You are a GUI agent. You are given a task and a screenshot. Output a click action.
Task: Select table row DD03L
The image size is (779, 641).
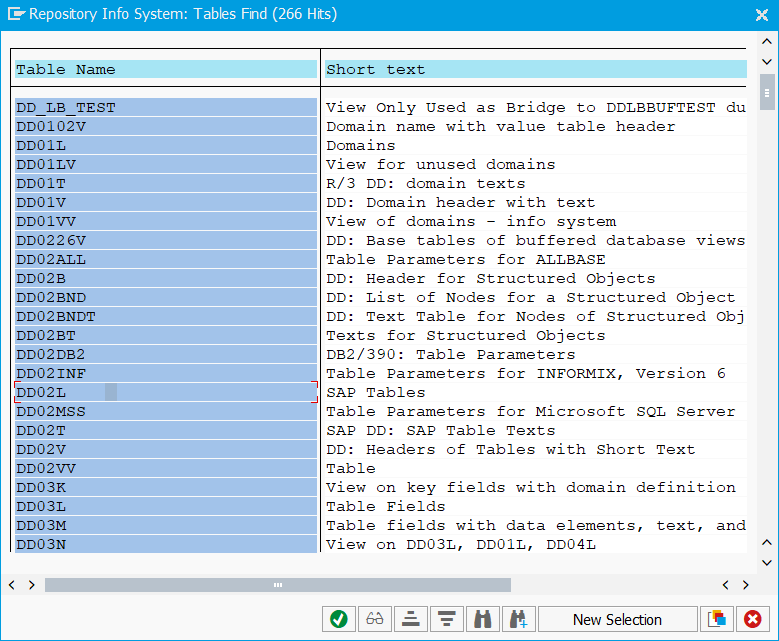coord(165,506)
